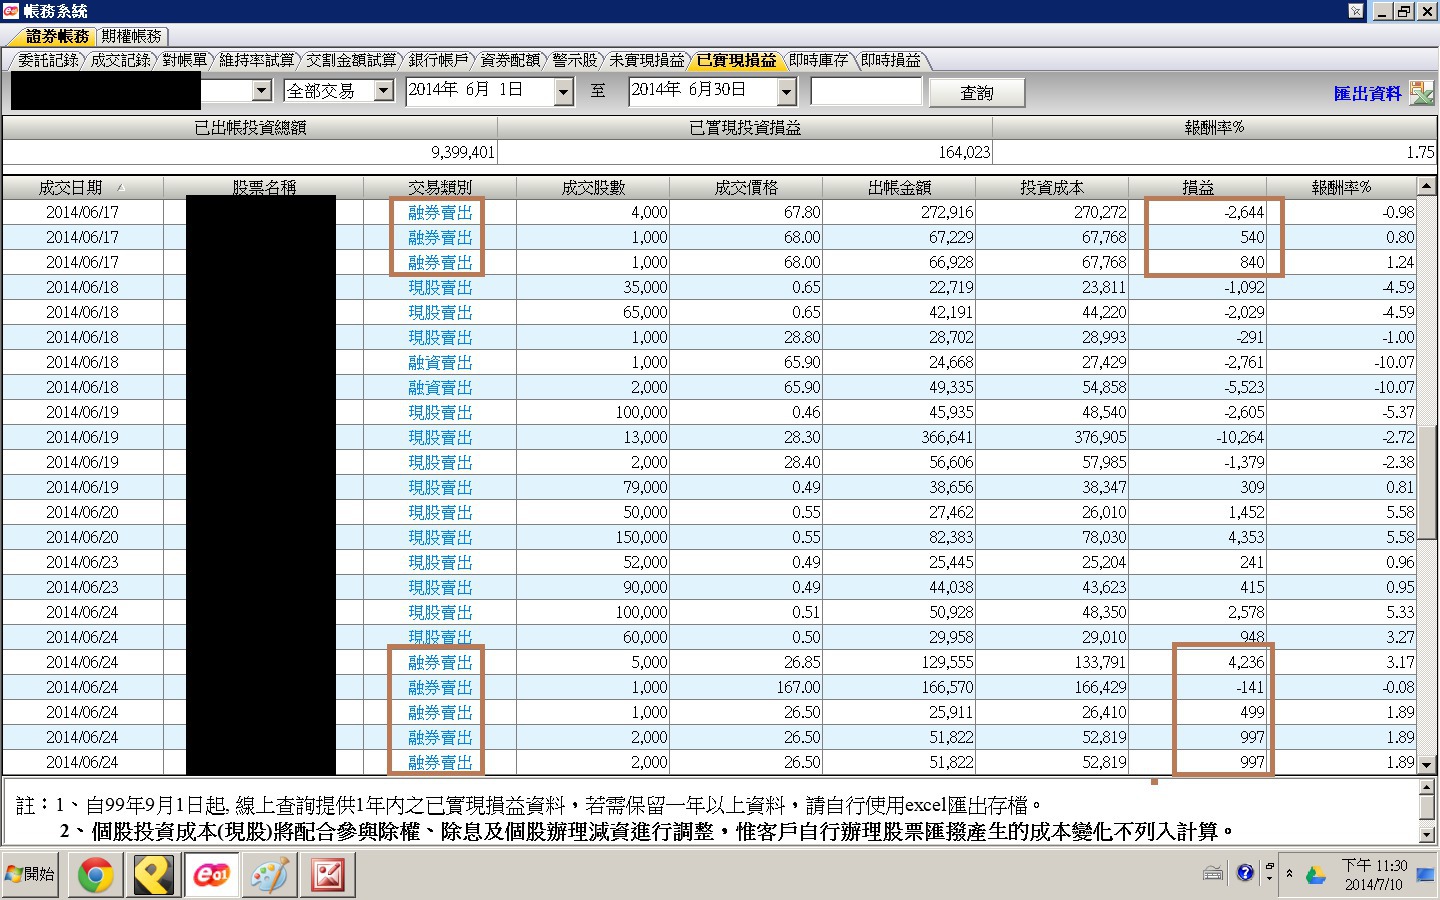Expand the 全部交易 transaction type dropdown
Viewport: 1440px width, 900px height.
384,90
